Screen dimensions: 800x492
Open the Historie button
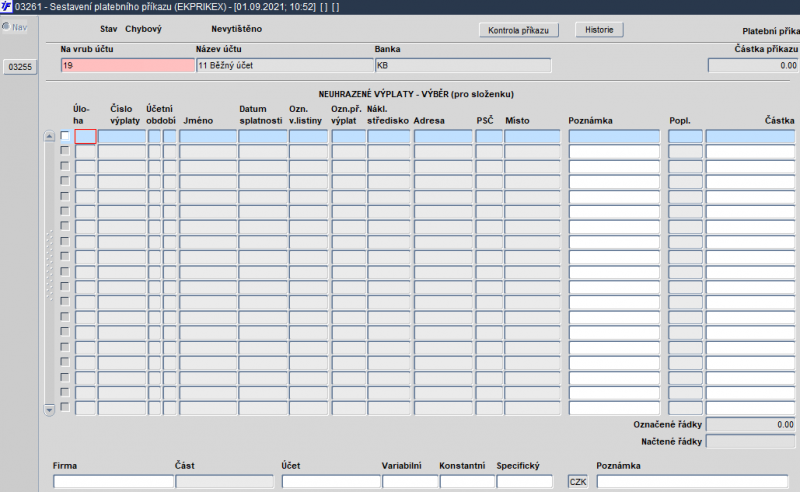[x=599, y=30]
